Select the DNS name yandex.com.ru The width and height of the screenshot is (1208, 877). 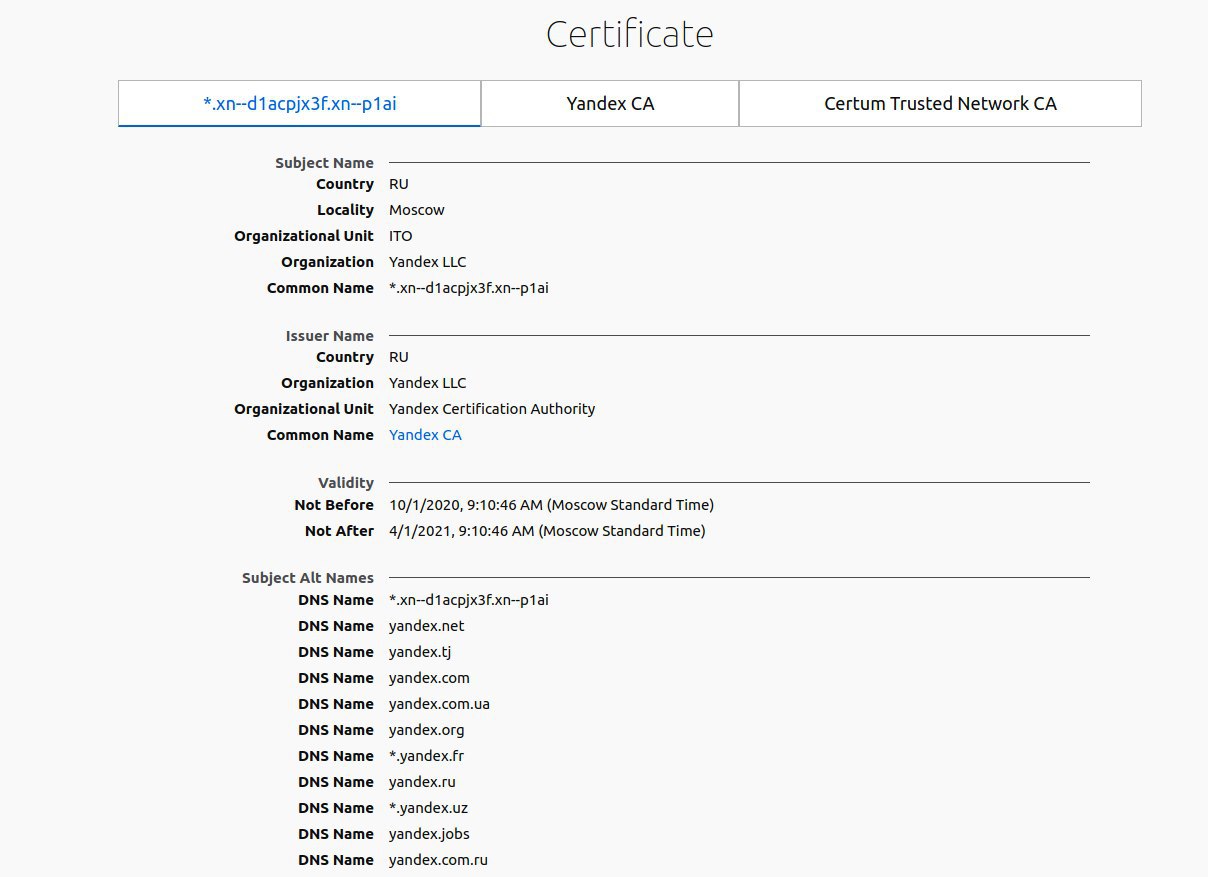click(438, 860)
